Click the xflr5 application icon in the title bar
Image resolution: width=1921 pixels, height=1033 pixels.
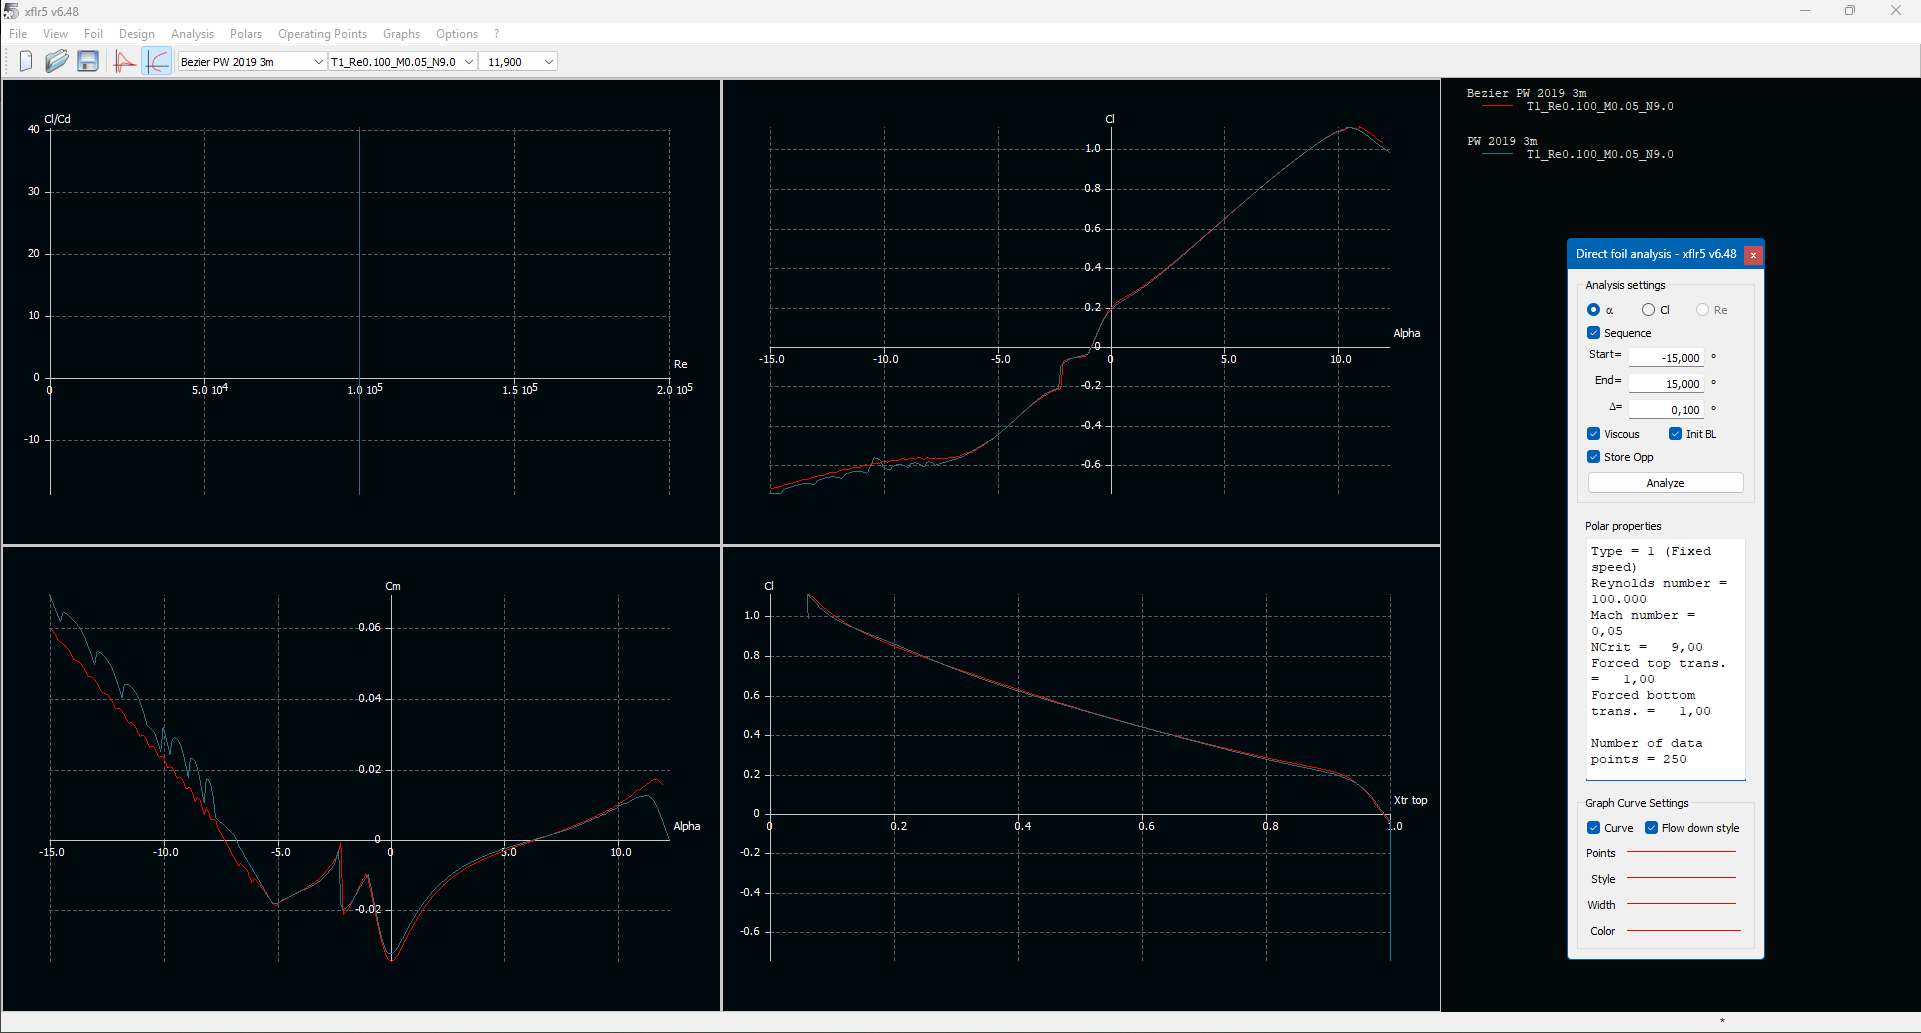pos(10,11)
